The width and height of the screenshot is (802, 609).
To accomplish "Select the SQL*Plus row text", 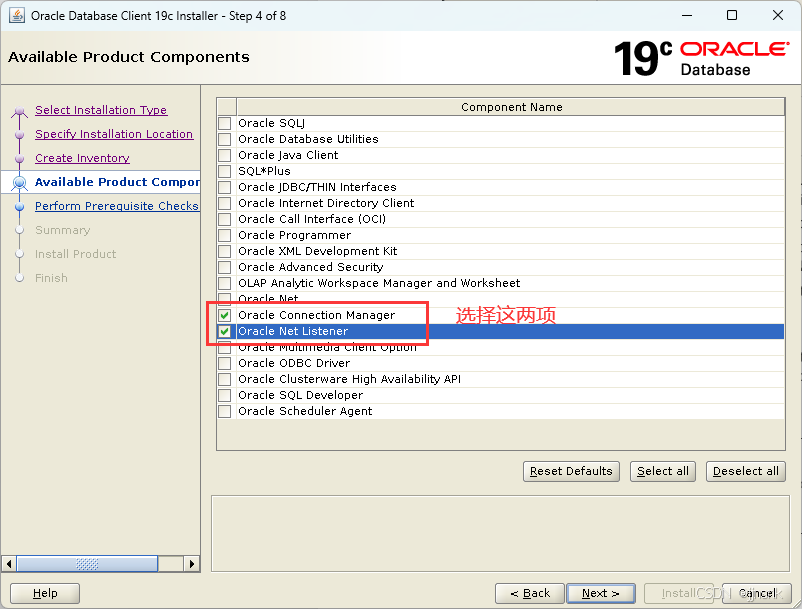I will pos(264,171).
